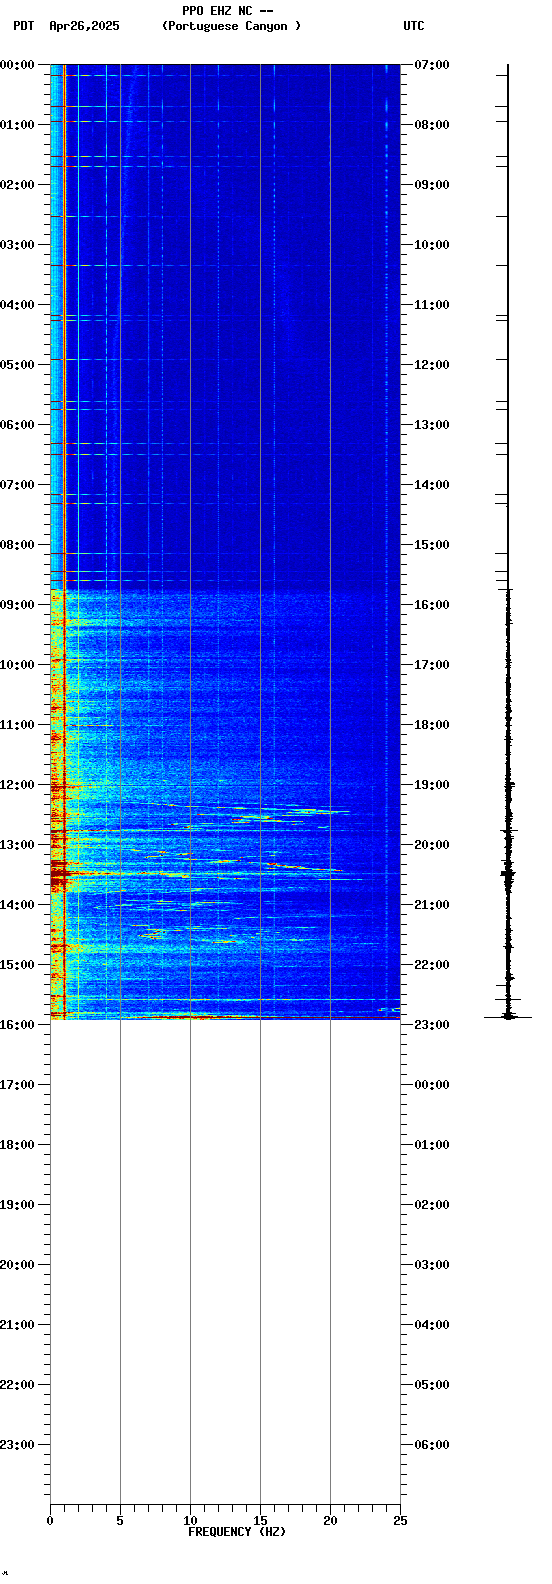Click frequency axis tick '20'

[330, 1521]
